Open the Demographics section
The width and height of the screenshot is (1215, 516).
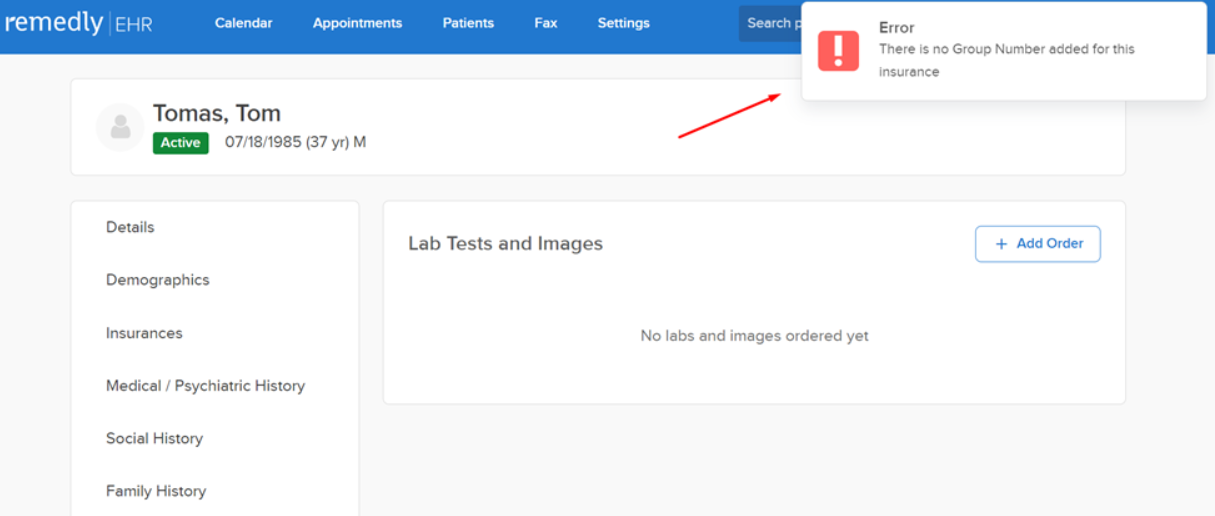pos(158,280)
